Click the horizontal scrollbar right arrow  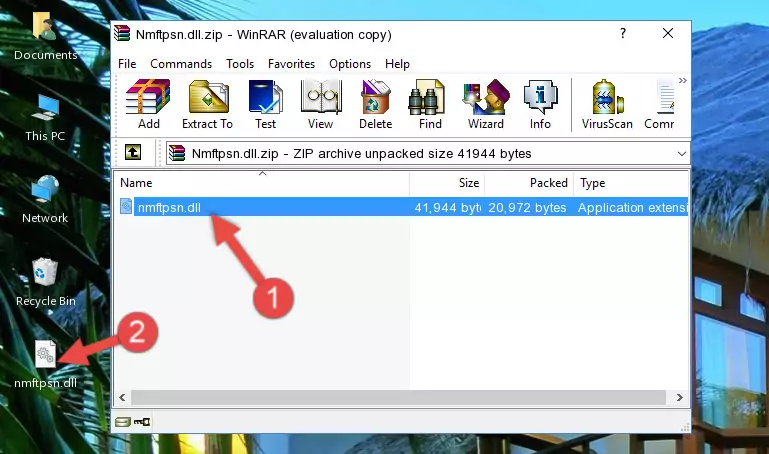coord(680,397)
